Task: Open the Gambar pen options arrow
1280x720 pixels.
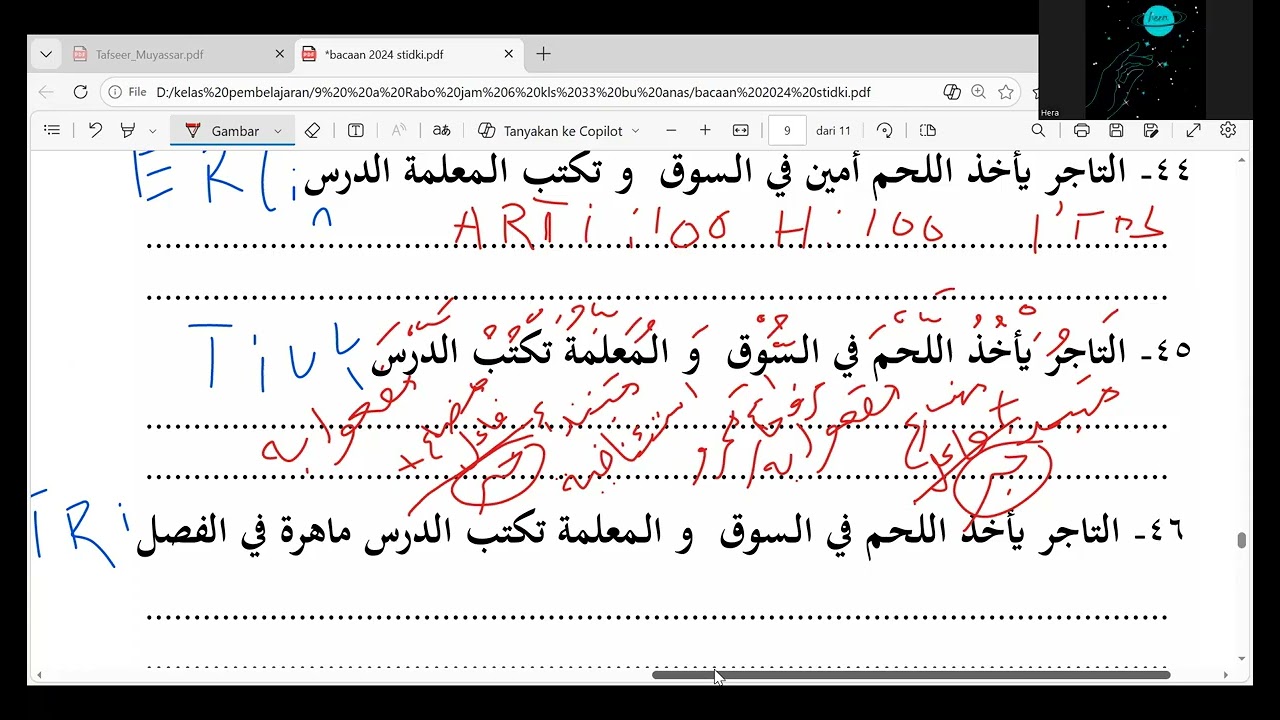Action: [x=278, y=131]
